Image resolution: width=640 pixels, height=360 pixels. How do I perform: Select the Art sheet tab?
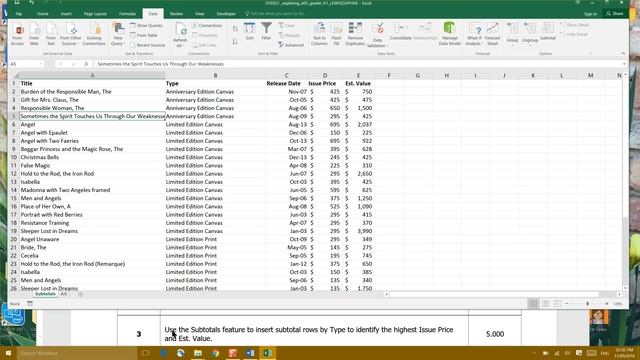[x=64, y=294]
